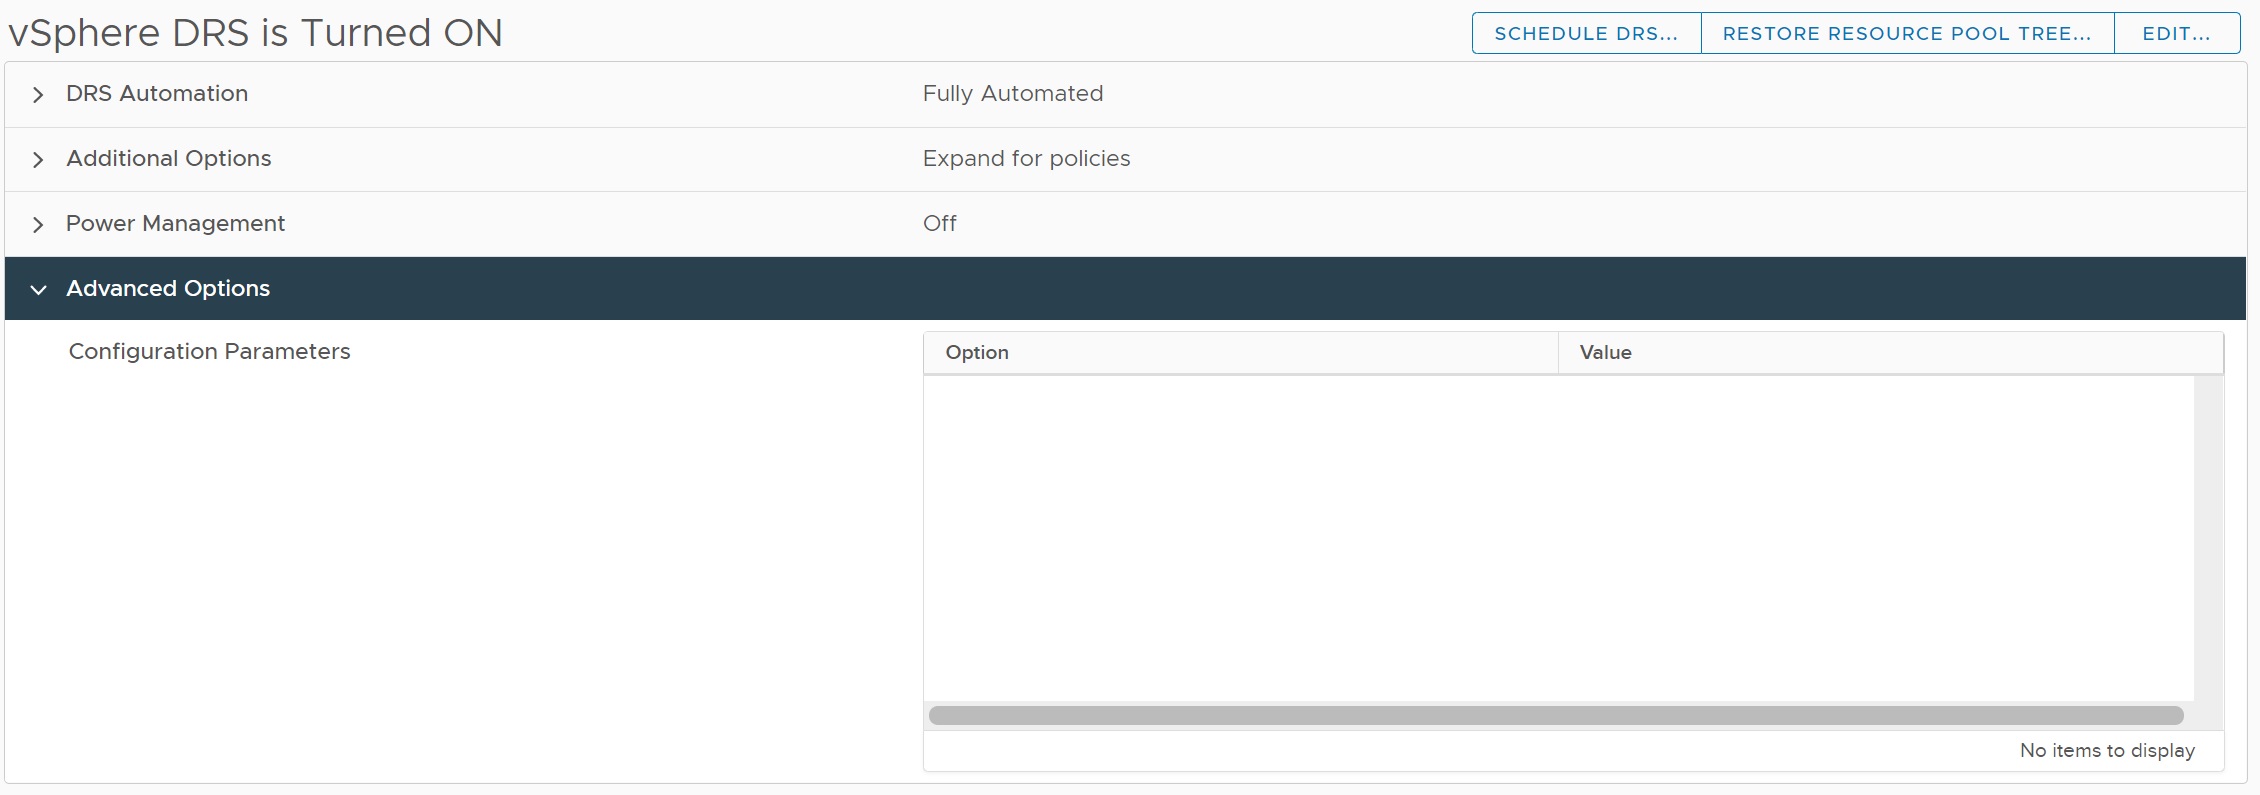2260x795 pixels.
Task: Click the Fully Automated value text
Action: (x=1012, y=94)
